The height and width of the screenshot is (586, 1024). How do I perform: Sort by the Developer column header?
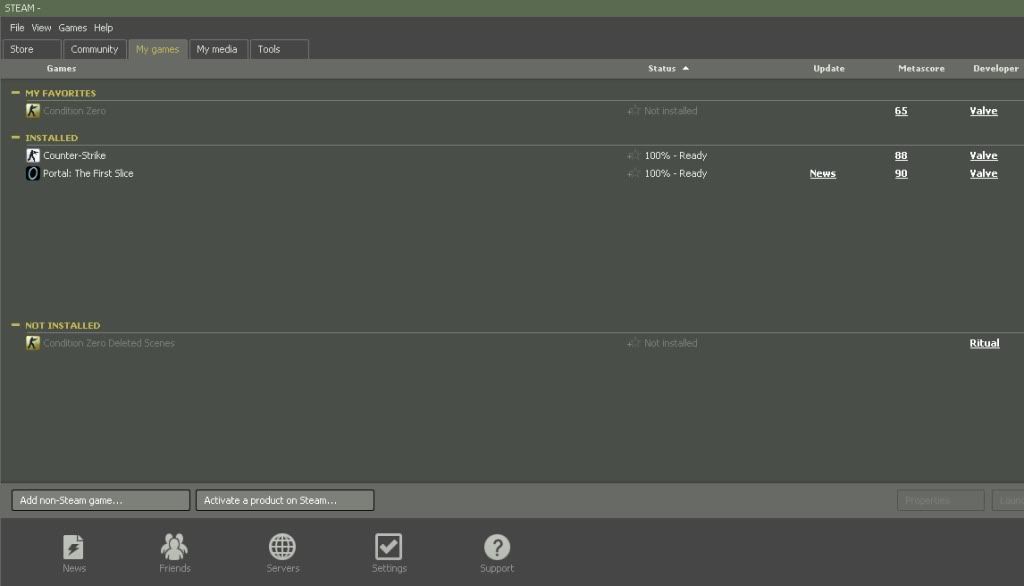pyautogui.click(x=995, y=68)
